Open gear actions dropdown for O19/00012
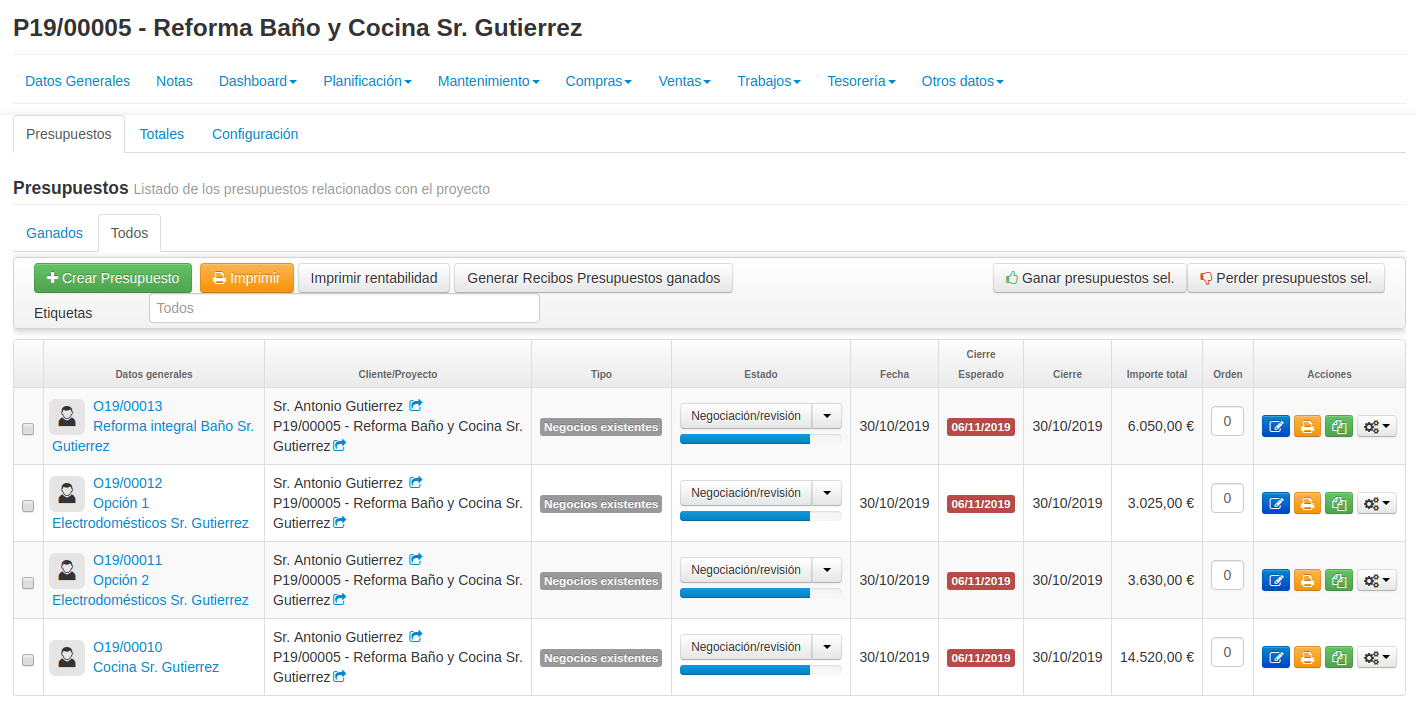This screenshot has height=702, width=1417. [x=1376, y=503]
